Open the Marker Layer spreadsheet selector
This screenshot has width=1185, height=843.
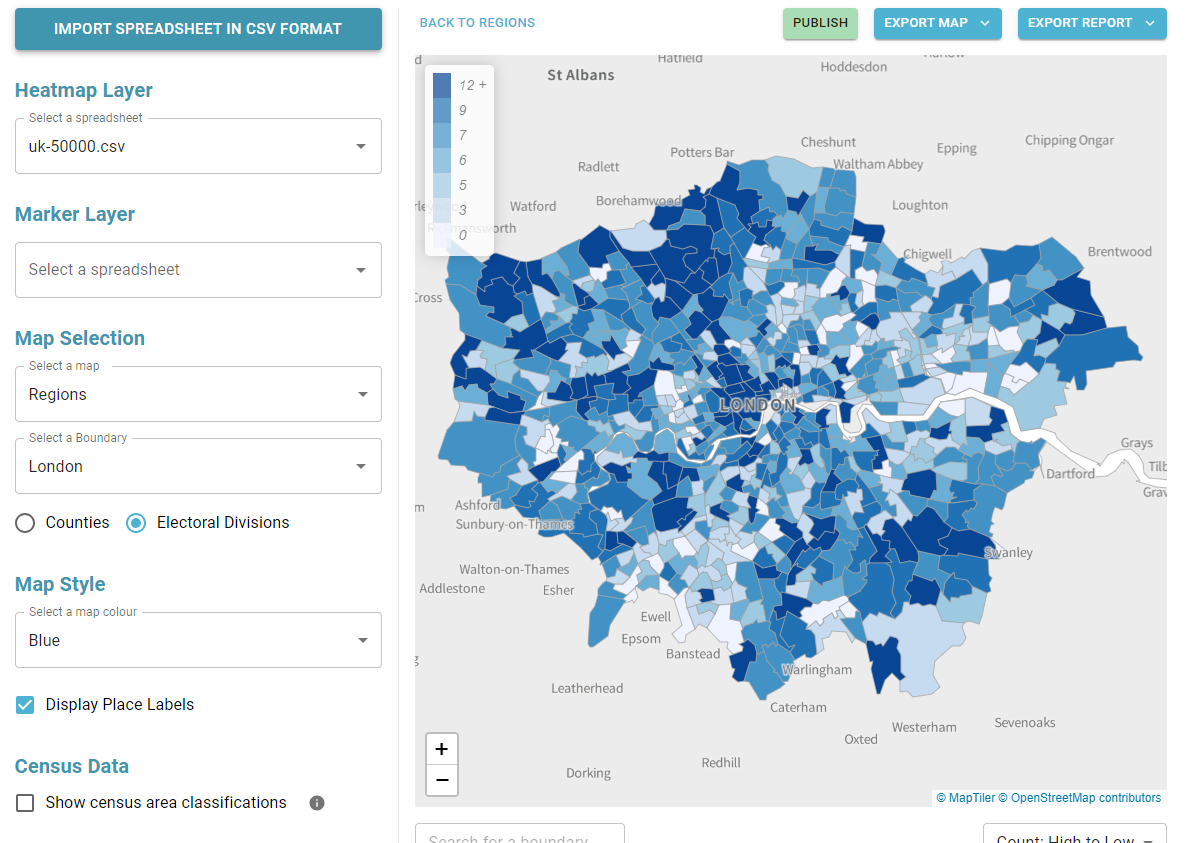click(198, 269)
